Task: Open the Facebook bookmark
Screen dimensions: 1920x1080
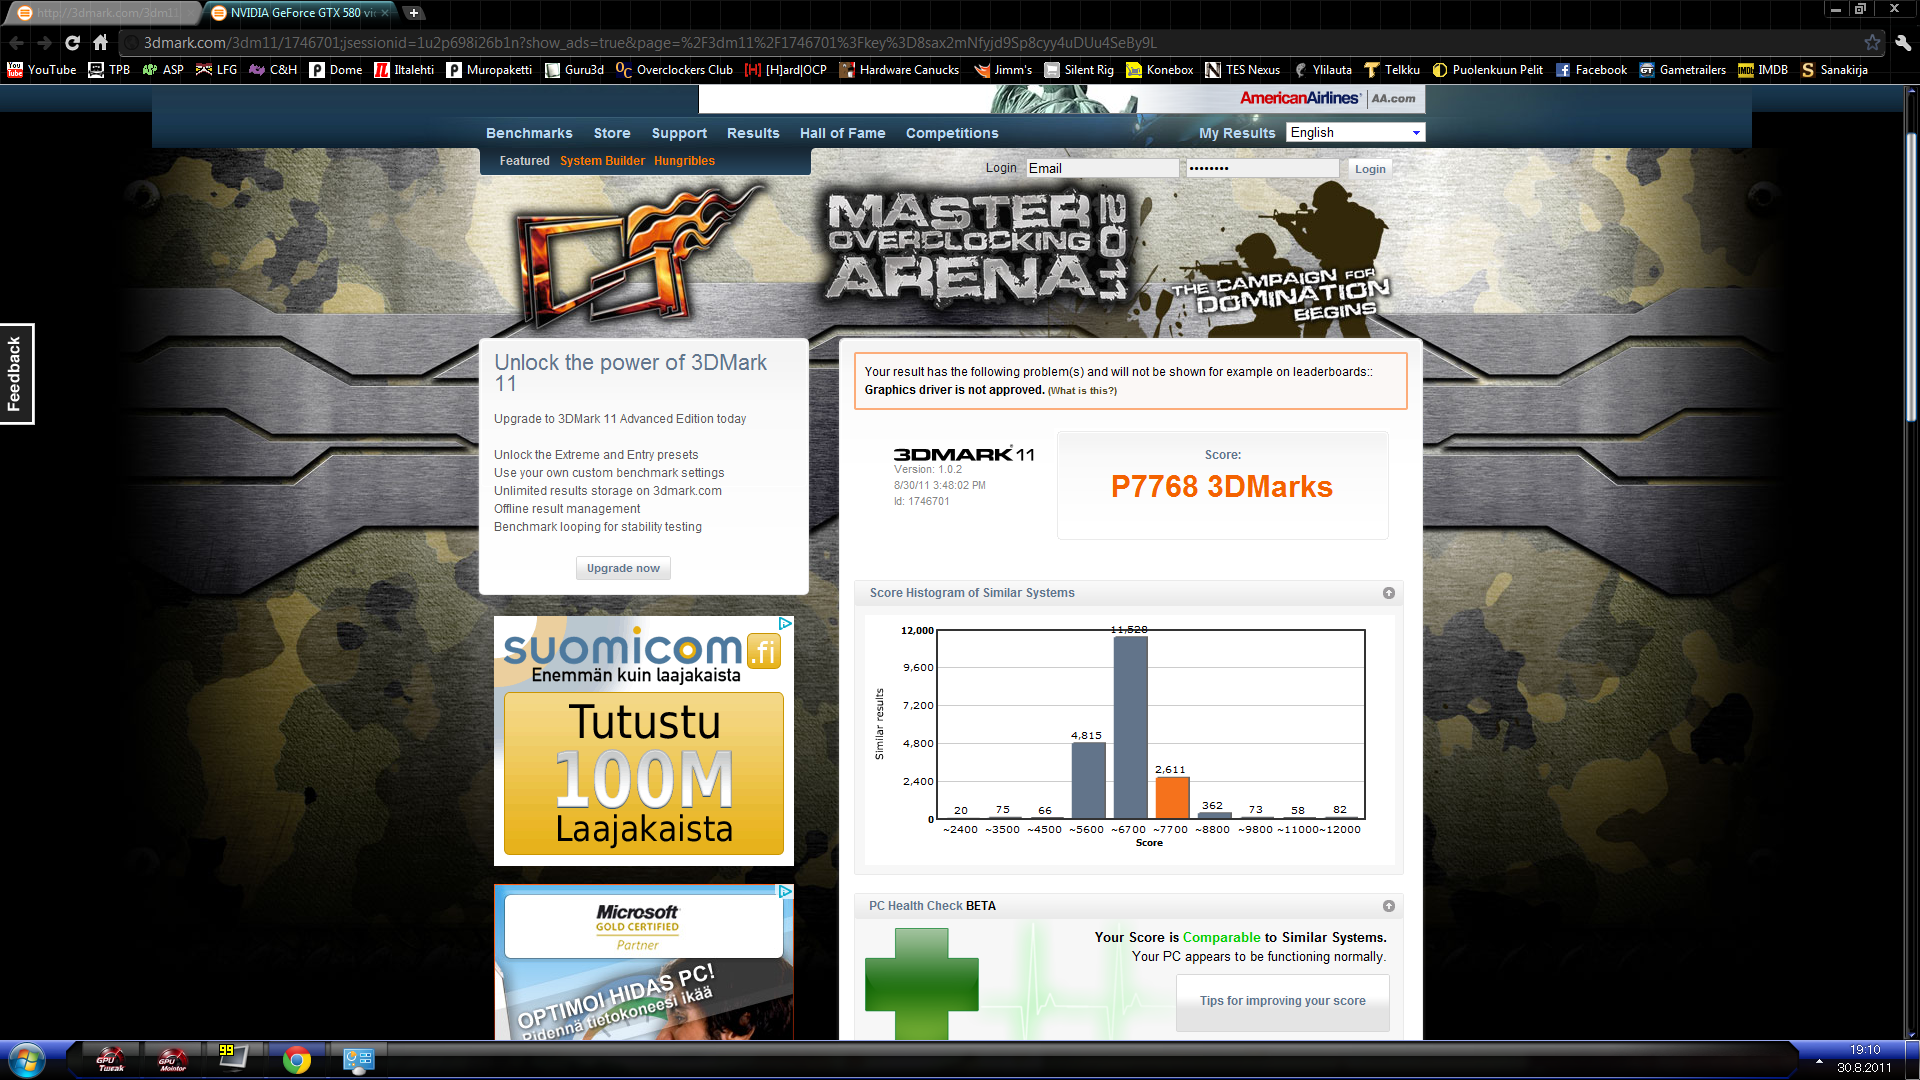Action: (1591, 70)
